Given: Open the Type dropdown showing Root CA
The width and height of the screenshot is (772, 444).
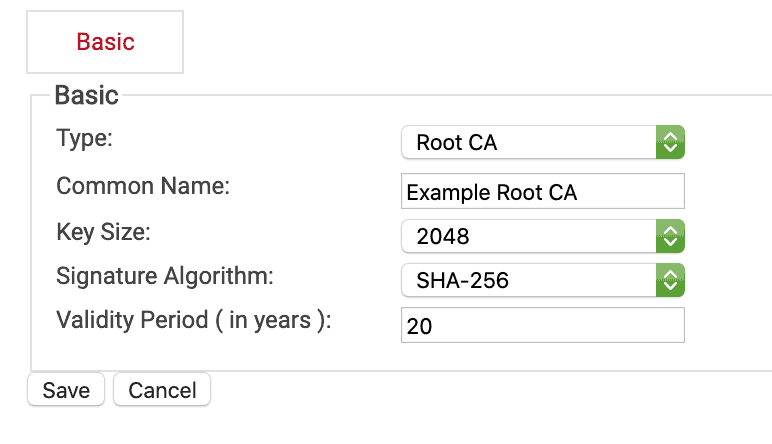Looking at the screenshot, I should click(530, 142).
